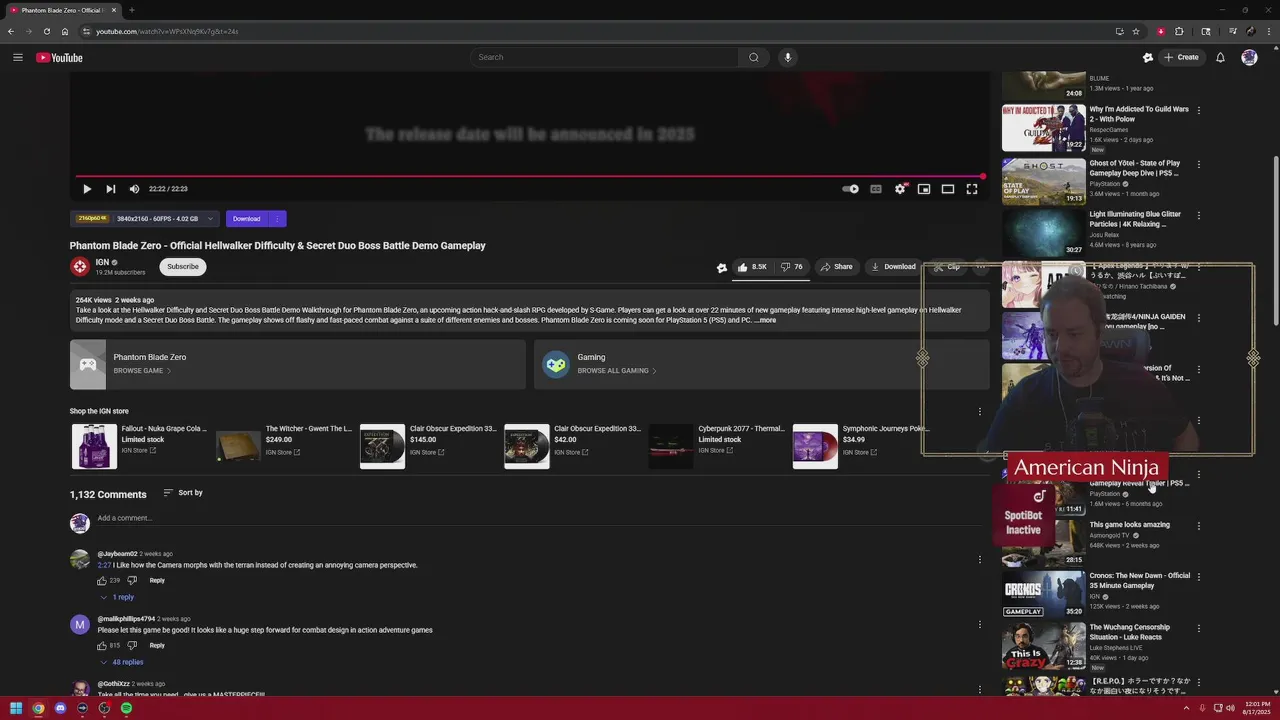Expand 1 reply under Jaybeam02
Image resolution: width=1280 pixels, height=720 pixels.
click(118, 597)
